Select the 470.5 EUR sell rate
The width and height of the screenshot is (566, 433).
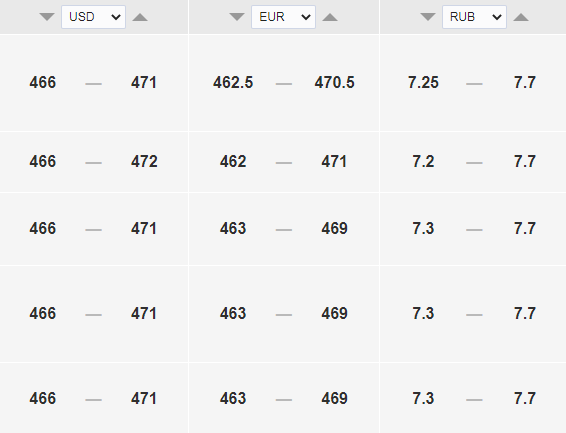pyautogui.click(x=335, y=83)
